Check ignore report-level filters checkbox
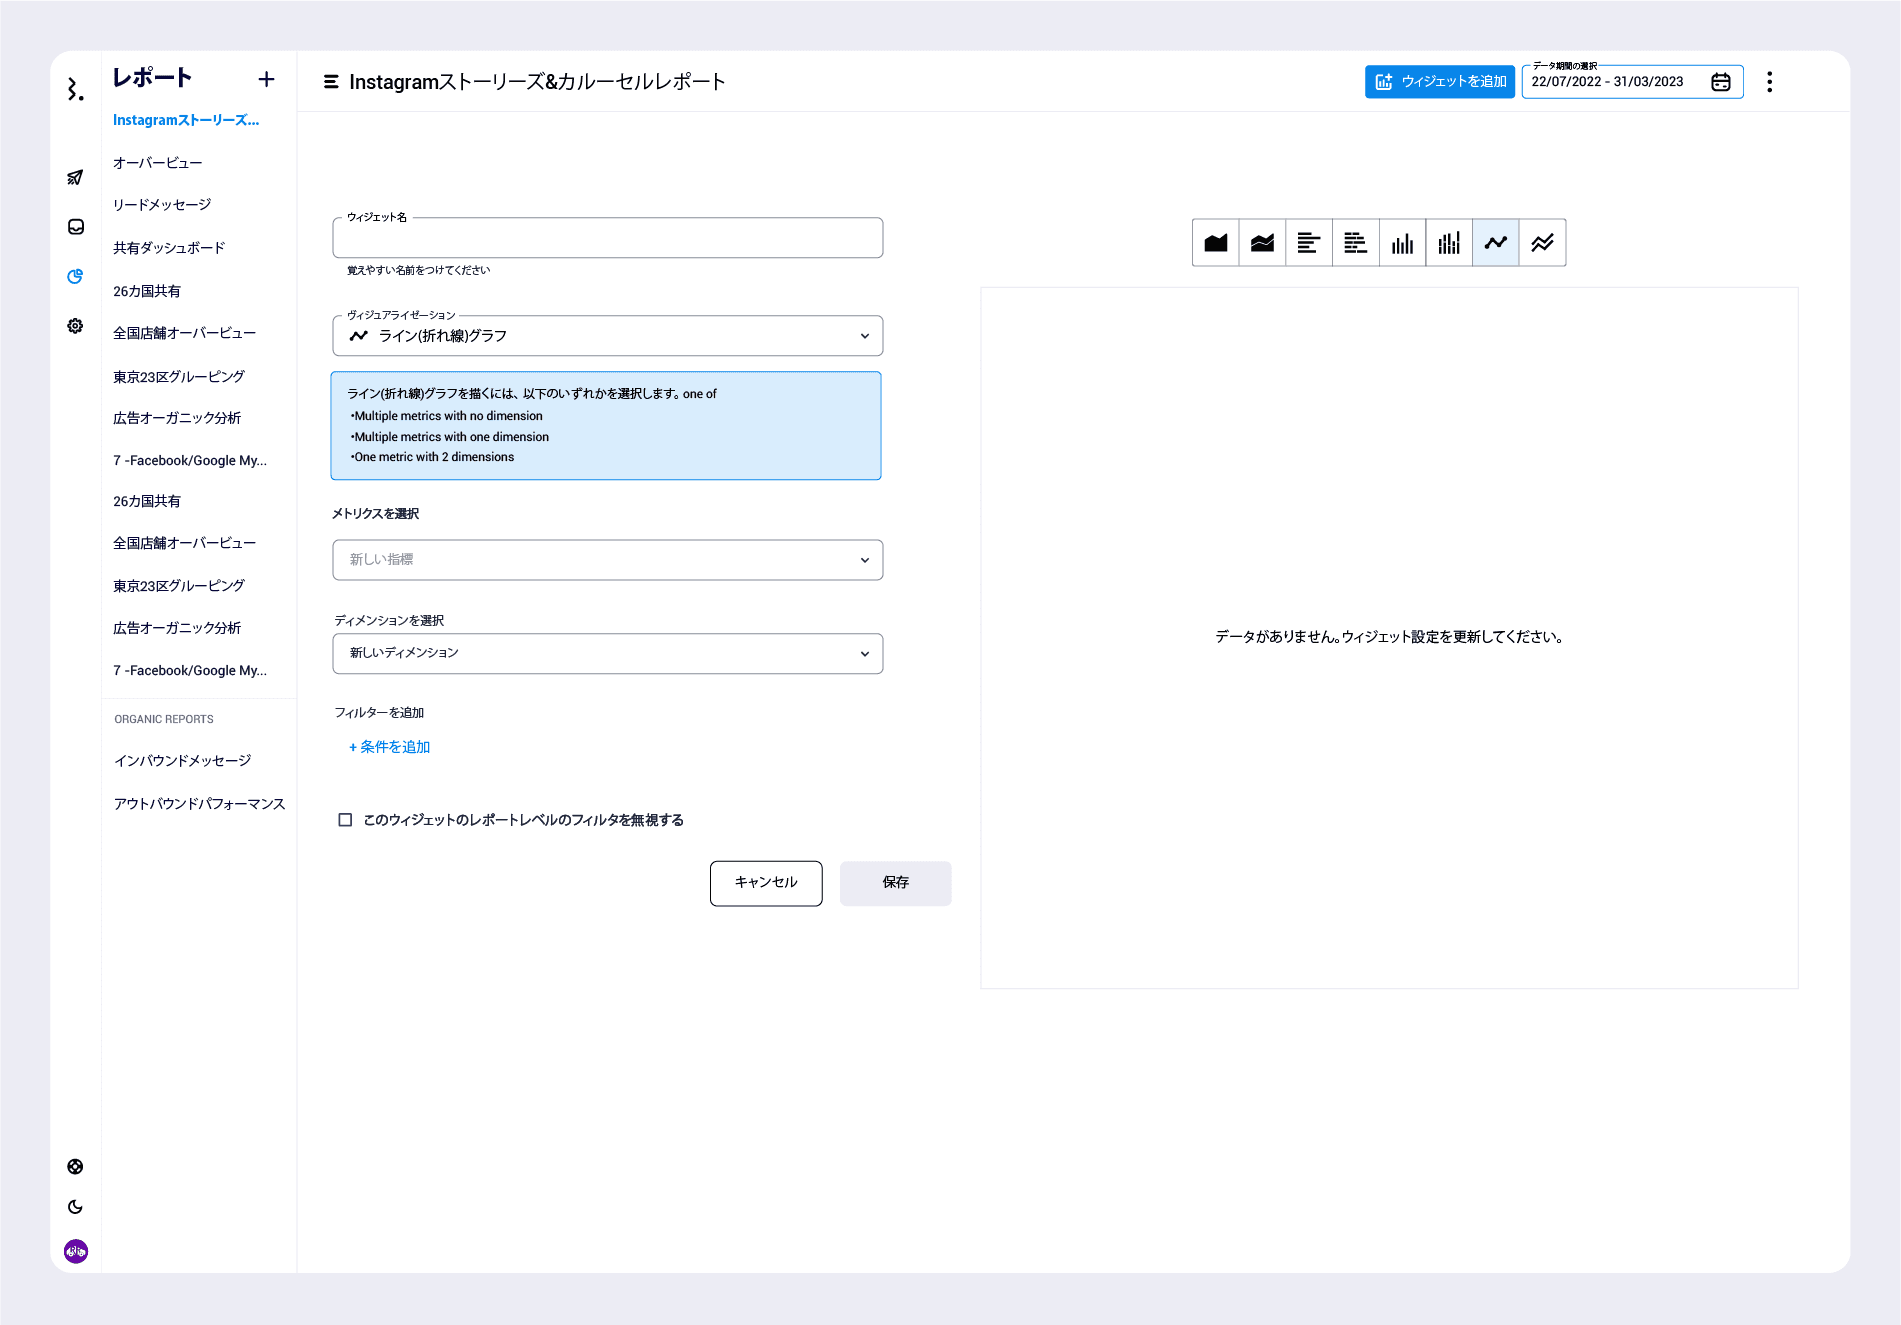 click(x=345, y=820)
